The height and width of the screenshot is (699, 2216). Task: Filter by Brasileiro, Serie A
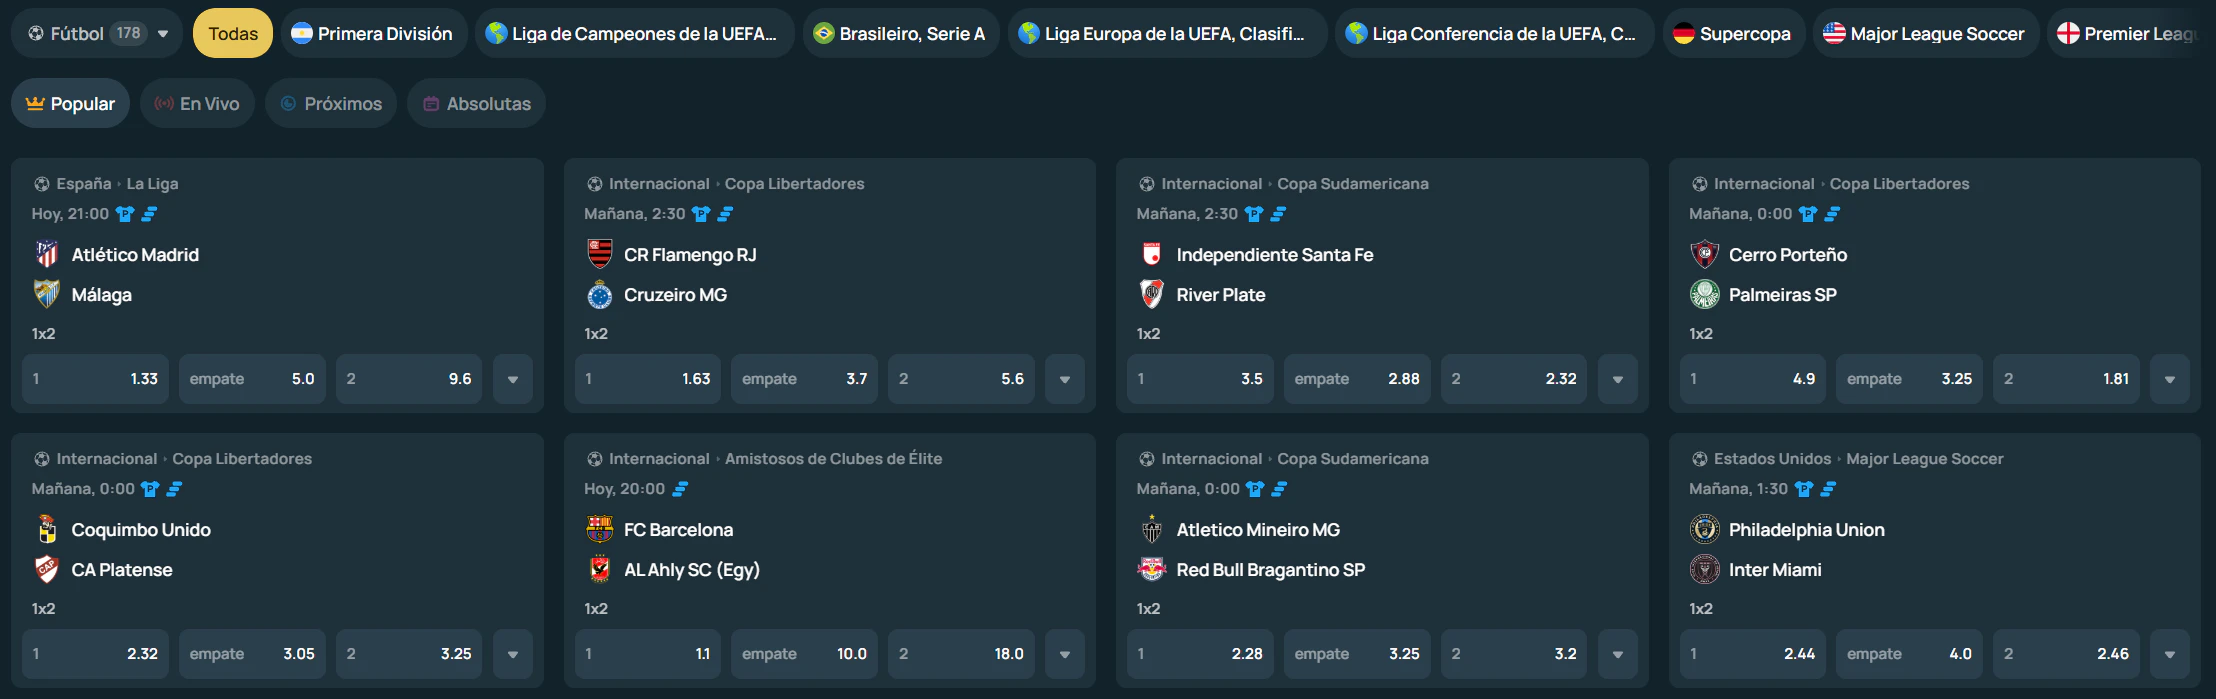point(901,33)
